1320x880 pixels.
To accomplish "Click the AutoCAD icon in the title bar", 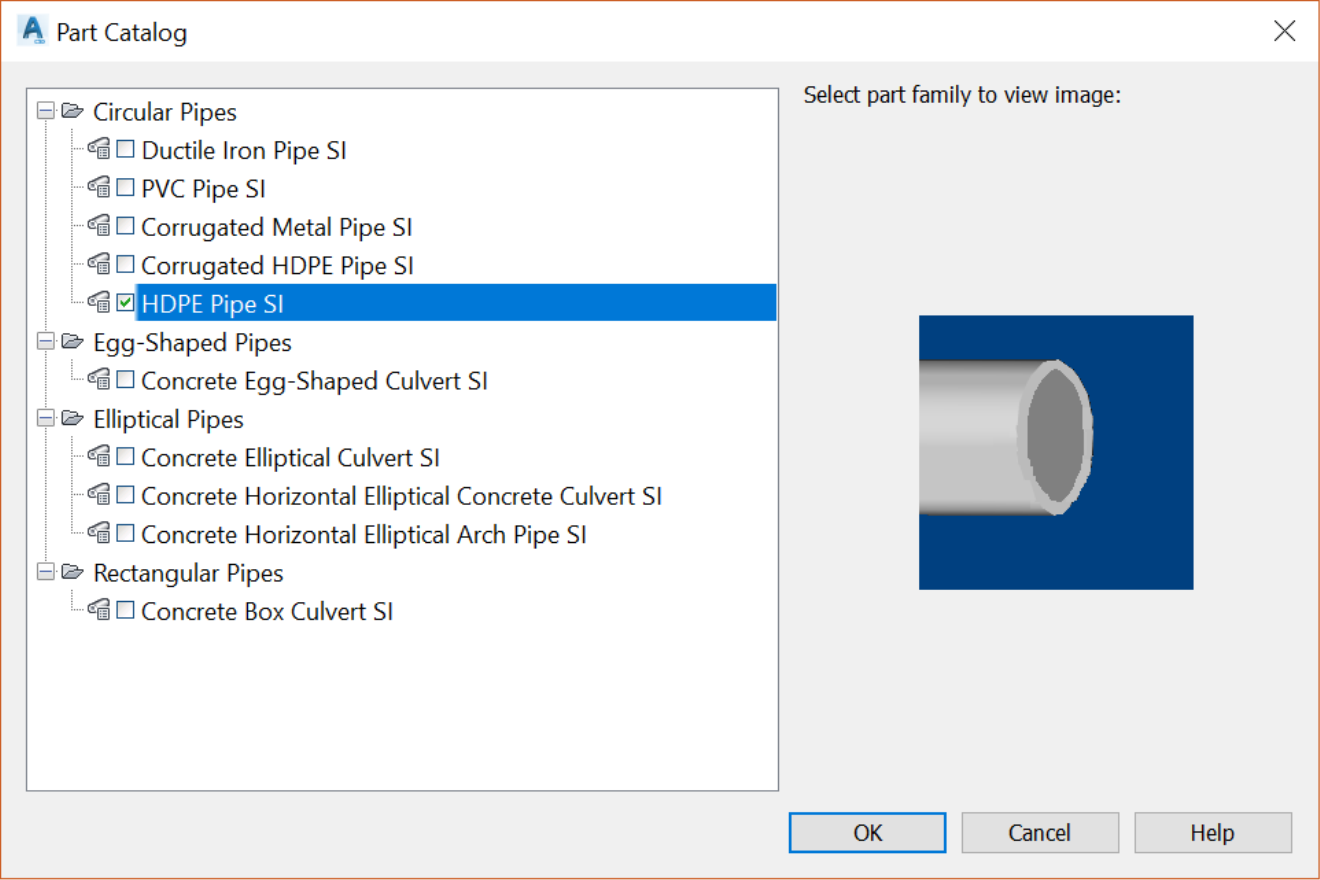I will coord(32,31).
